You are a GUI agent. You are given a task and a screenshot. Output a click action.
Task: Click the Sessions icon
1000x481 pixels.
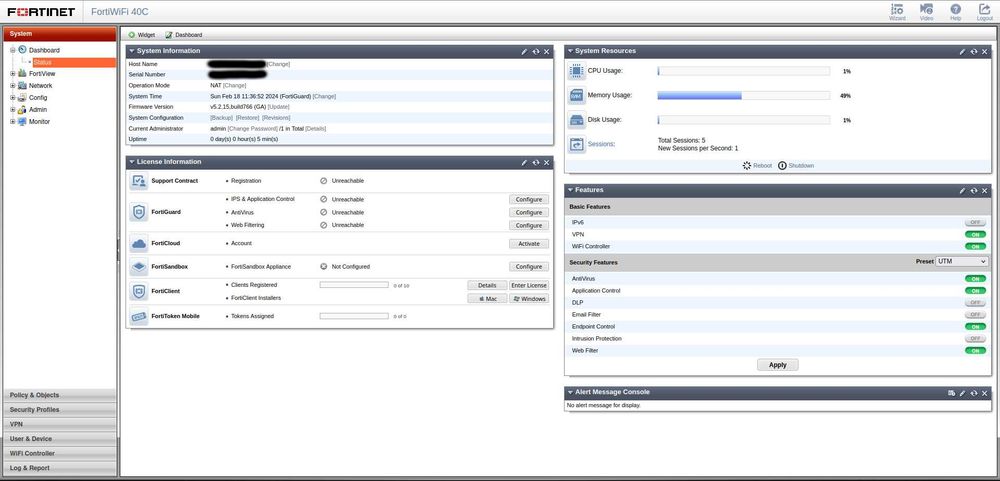coord(577,145)
